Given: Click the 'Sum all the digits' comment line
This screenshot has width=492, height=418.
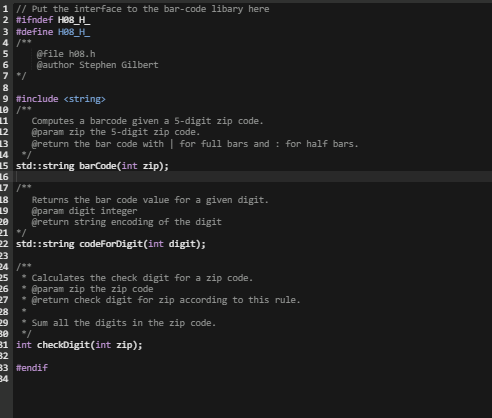Looking at the screenshot, I should [x=124, y=323].
